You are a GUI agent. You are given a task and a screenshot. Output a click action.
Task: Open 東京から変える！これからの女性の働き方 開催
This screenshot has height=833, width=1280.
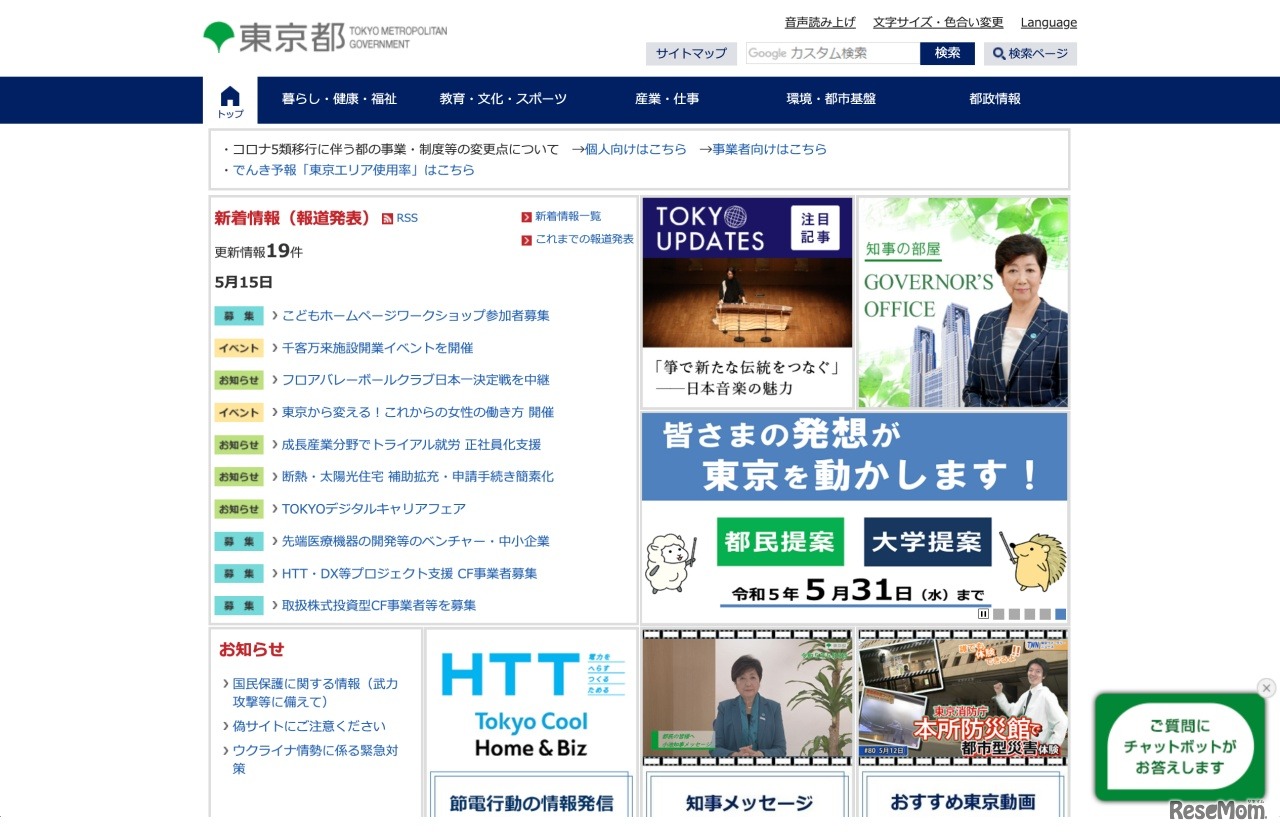[418, 412]
